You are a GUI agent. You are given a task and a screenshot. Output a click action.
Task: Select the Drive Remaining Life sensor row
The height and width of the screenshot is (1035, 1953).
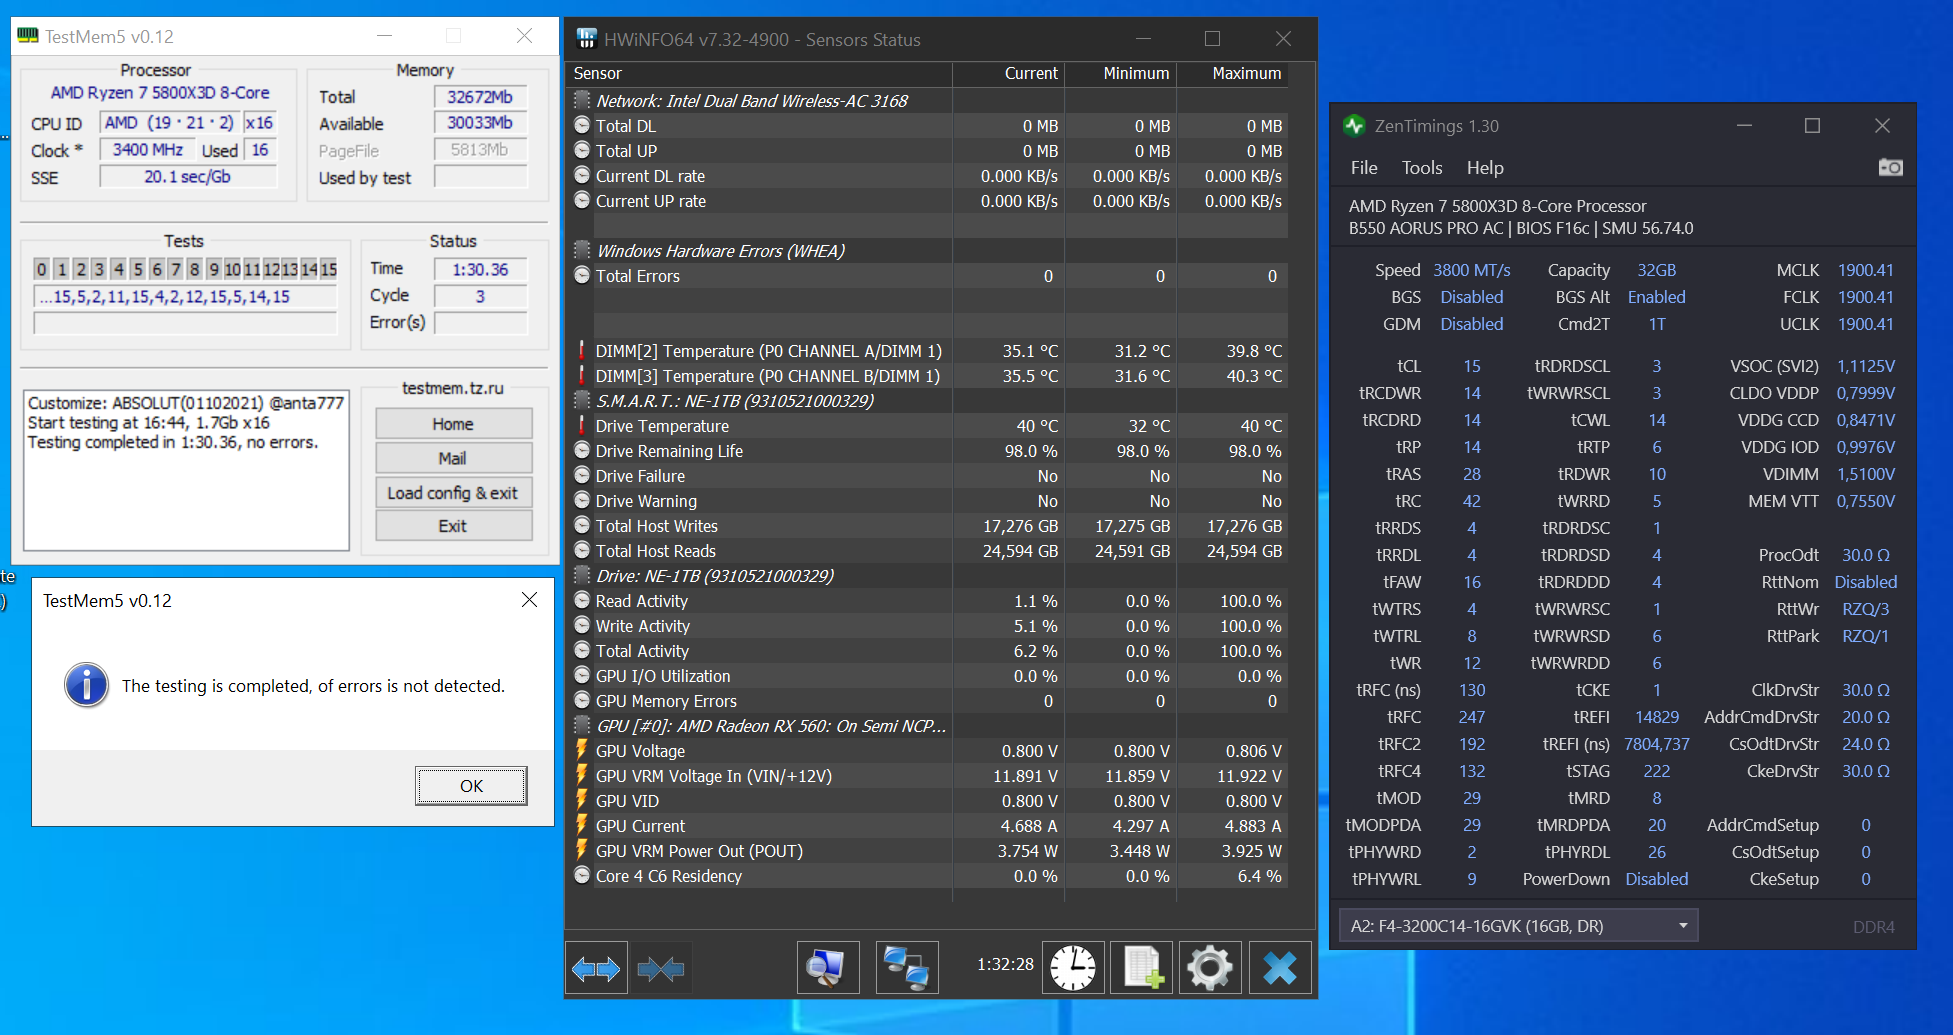928,451
